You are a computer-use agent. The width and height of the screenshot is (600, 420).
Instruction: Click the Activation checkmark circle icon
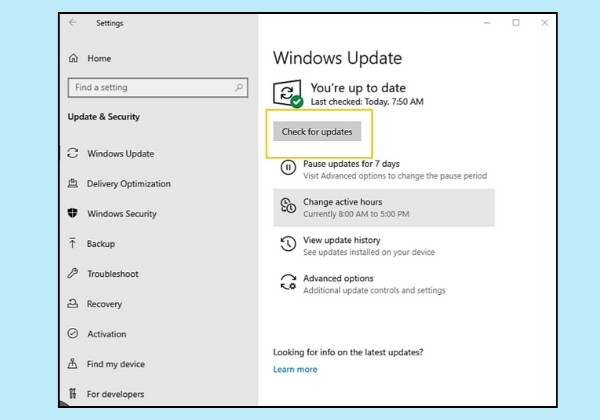(73, 333)
